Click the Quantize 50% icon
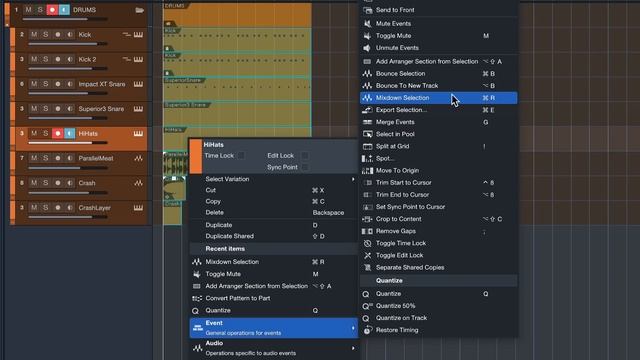The width and height of the screenshot is (640, 360). tap(367, 306)
